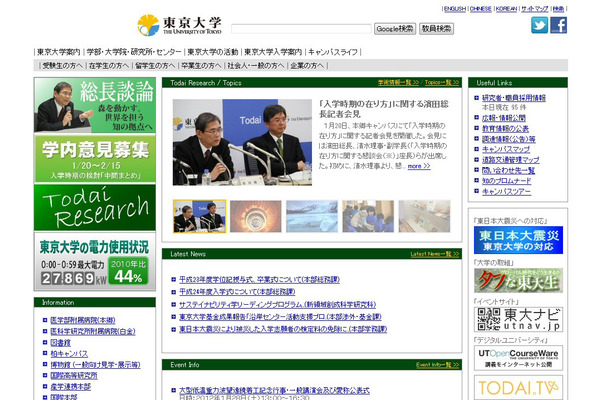This screenshot has width=610, height=400.
Task: Select the blue uniform workers thumbnail
Action: click(368, 216)
